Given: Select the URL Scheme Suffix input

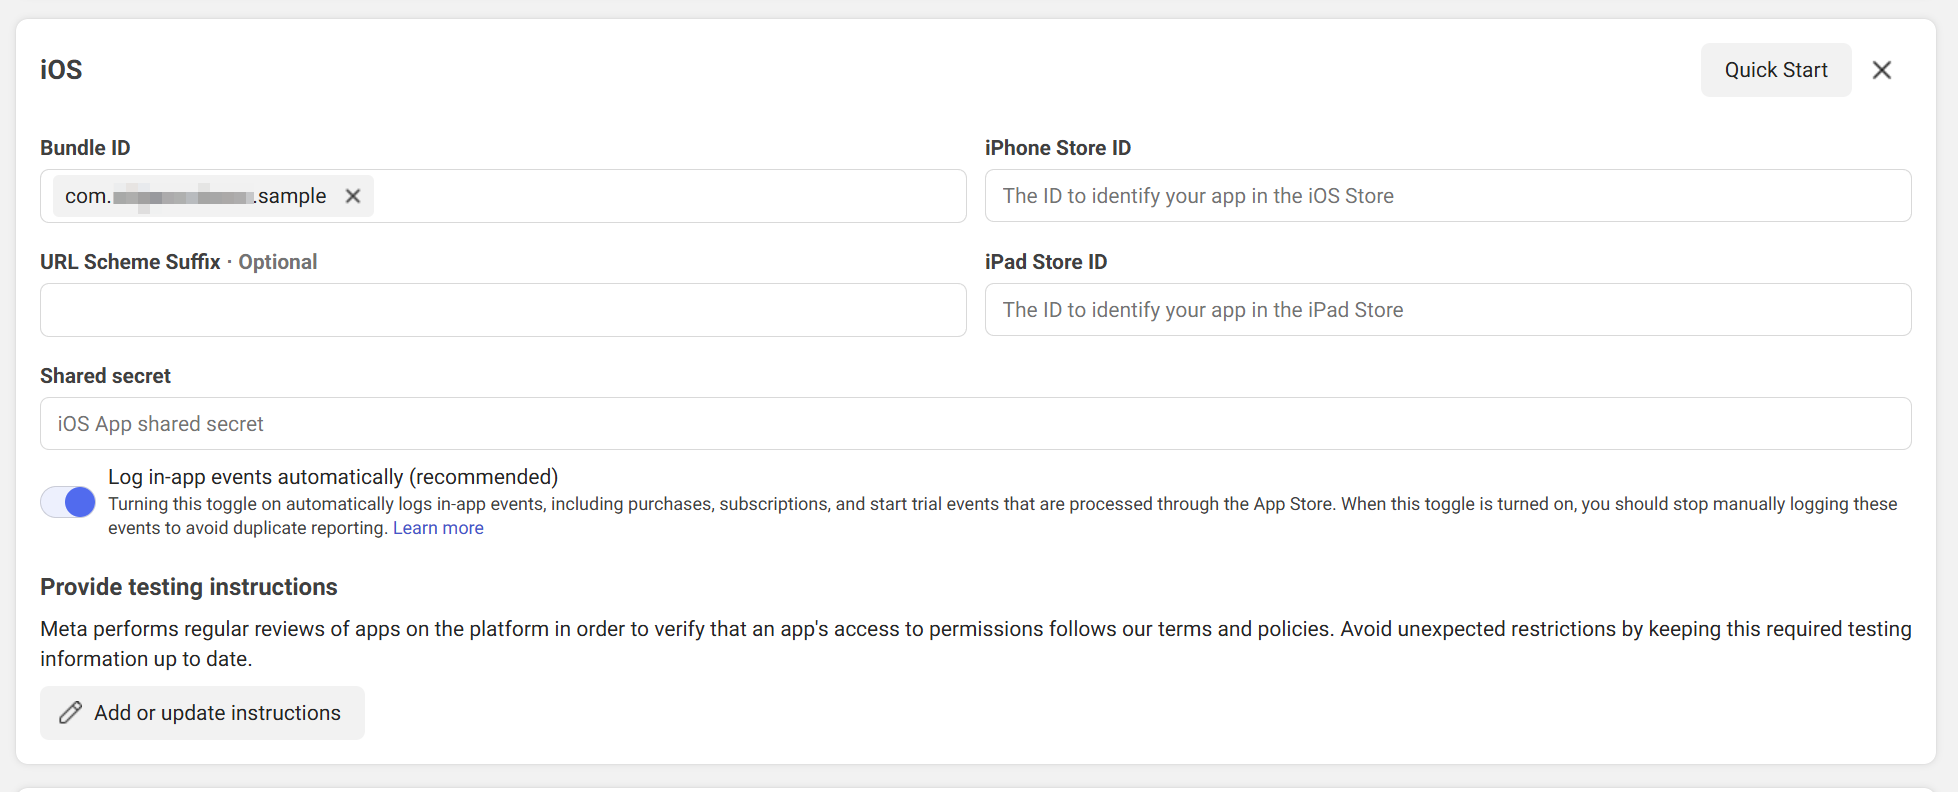Looking at the screenshot, I should (502, 309).
